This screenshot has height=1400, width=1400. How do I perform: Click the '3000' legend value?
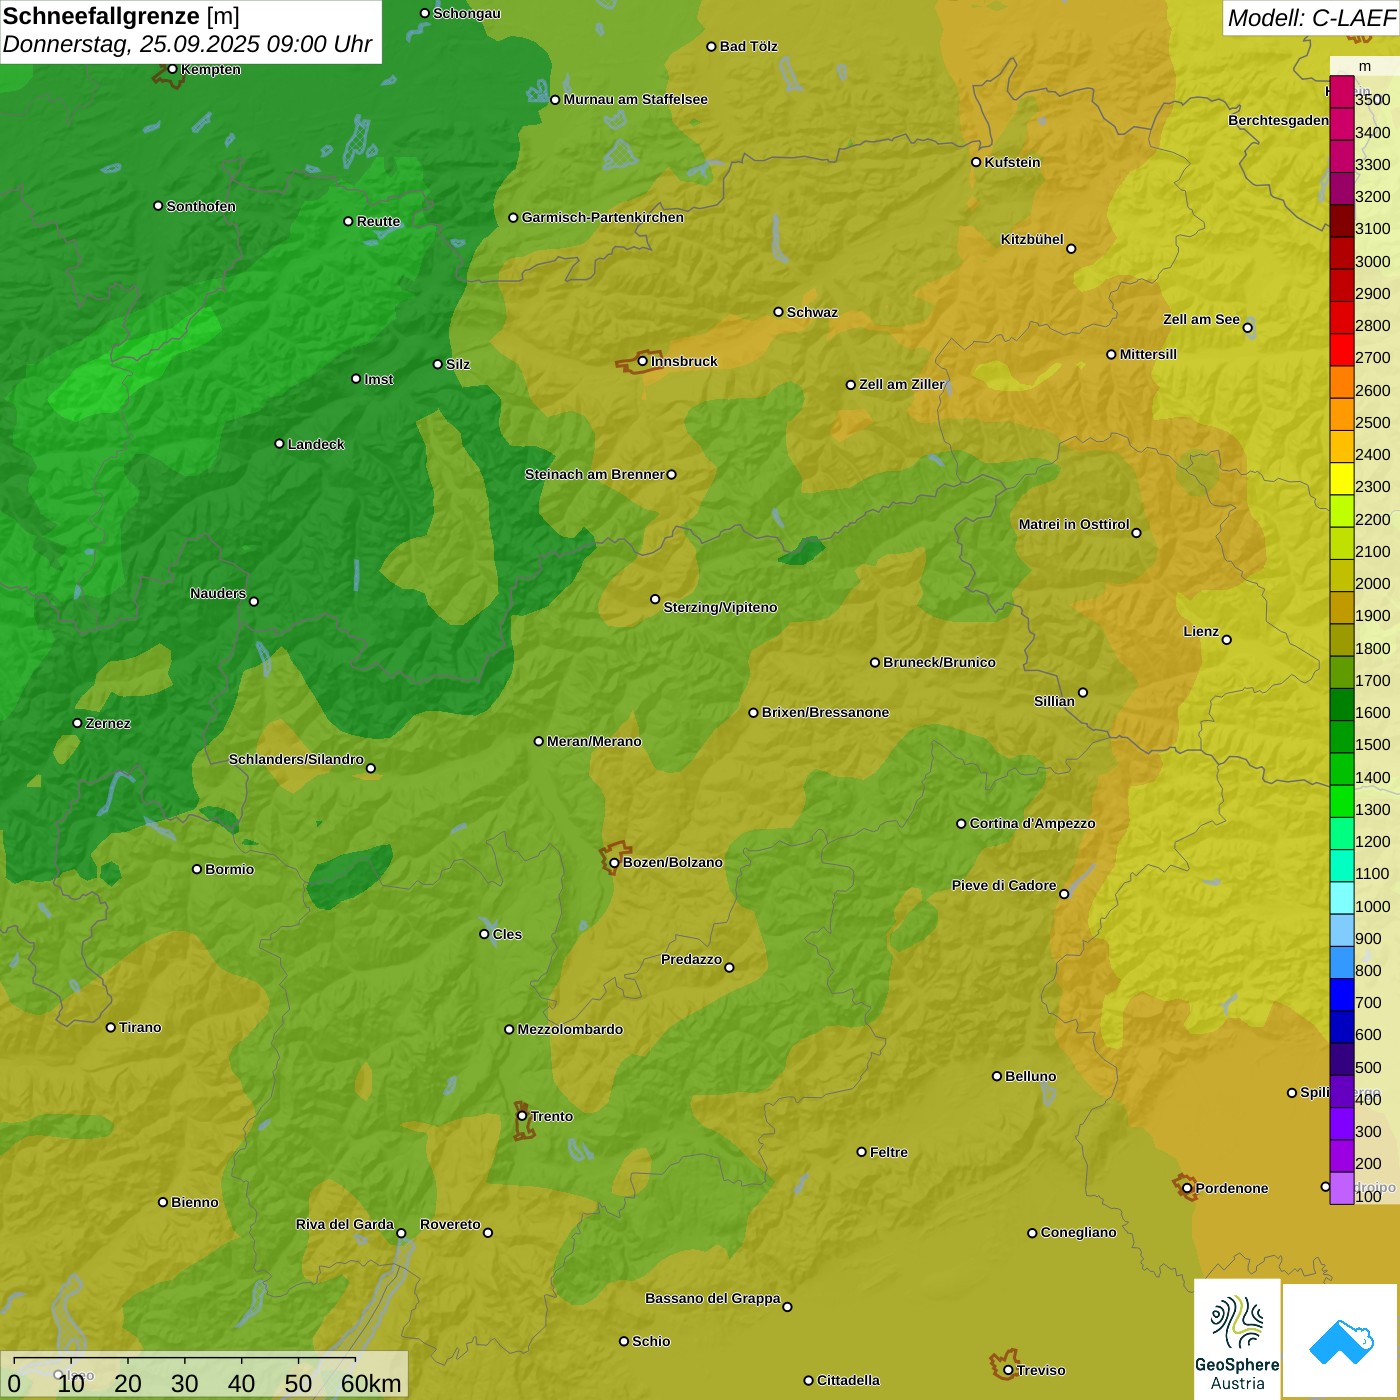(1373, 261)
